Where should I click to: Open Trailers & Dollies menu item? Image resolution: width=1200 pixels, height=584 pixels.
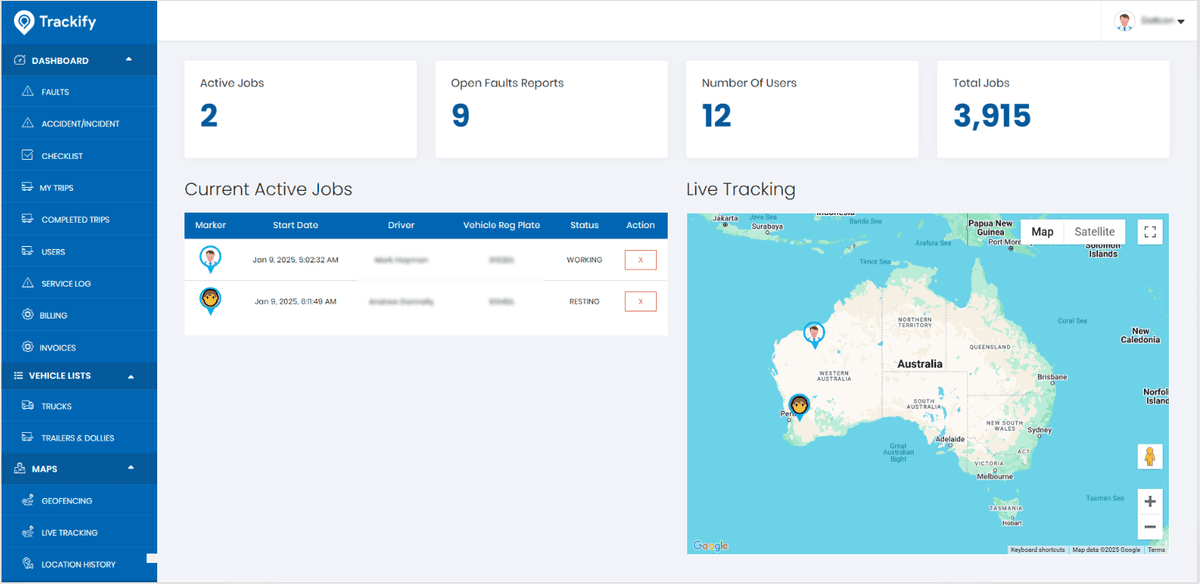pos(77,438)
